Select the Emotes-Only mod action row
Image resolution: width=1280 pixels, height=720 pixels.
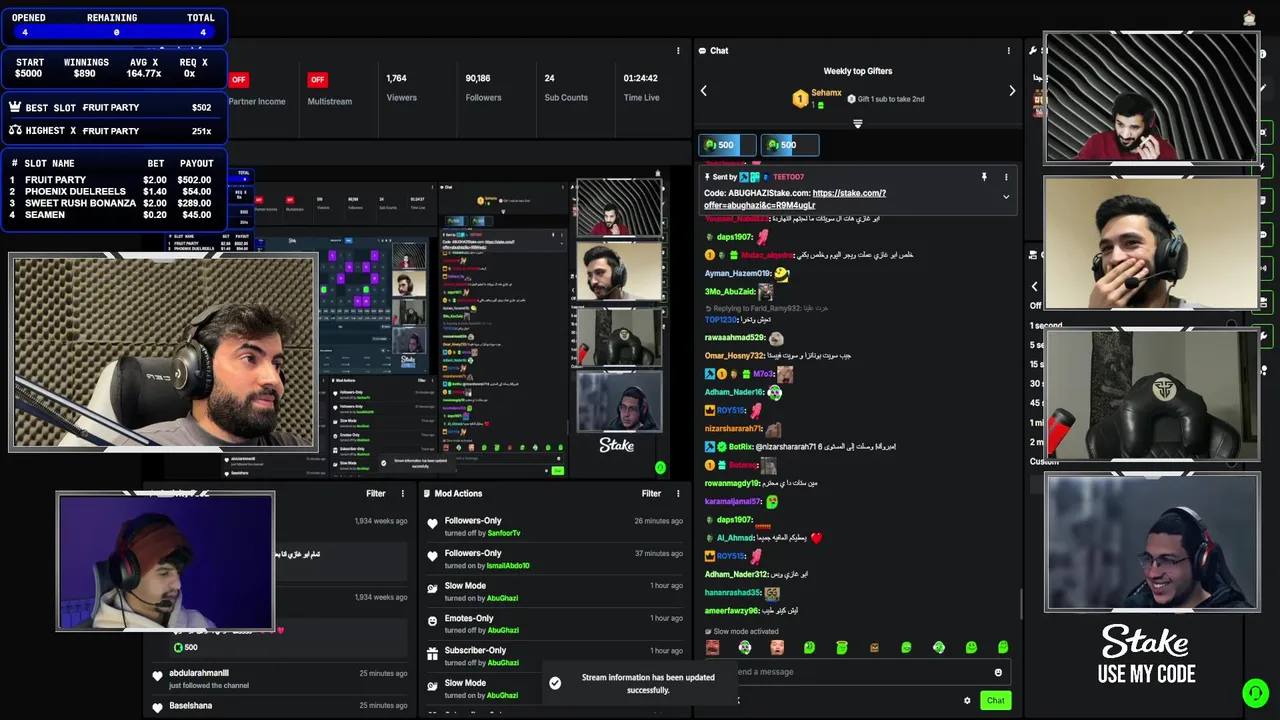[555, 624]
